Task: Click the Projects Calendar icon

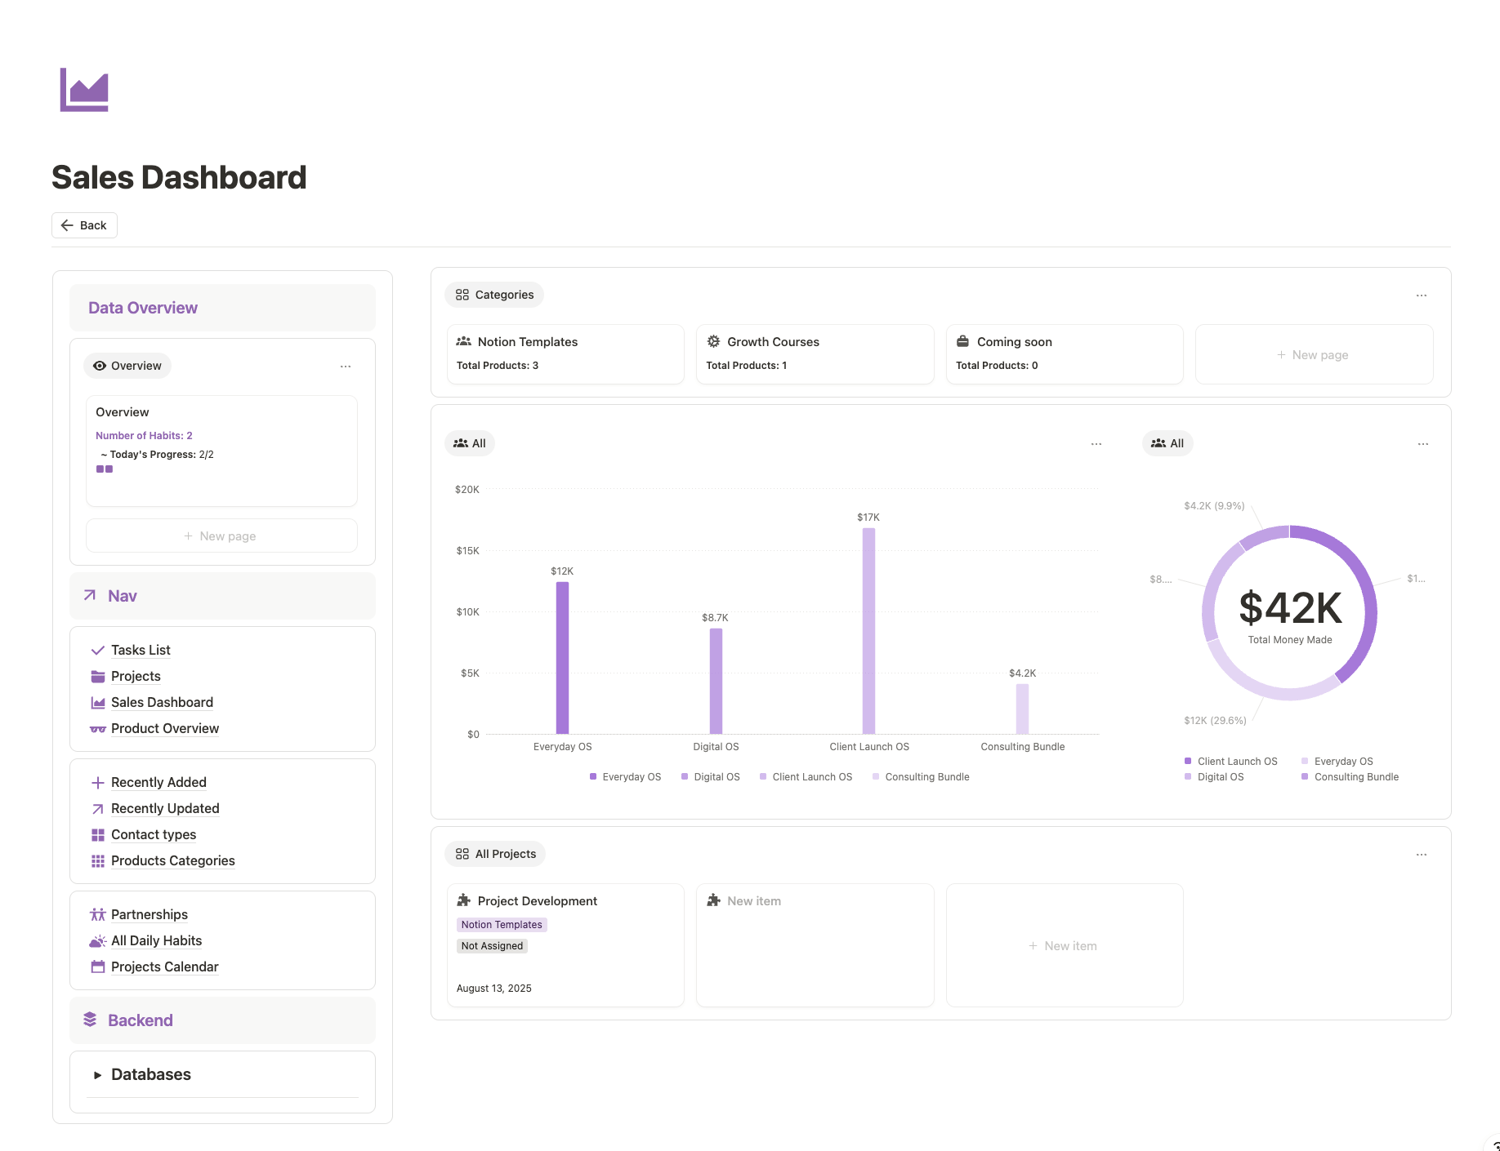Action: [98, 966]
